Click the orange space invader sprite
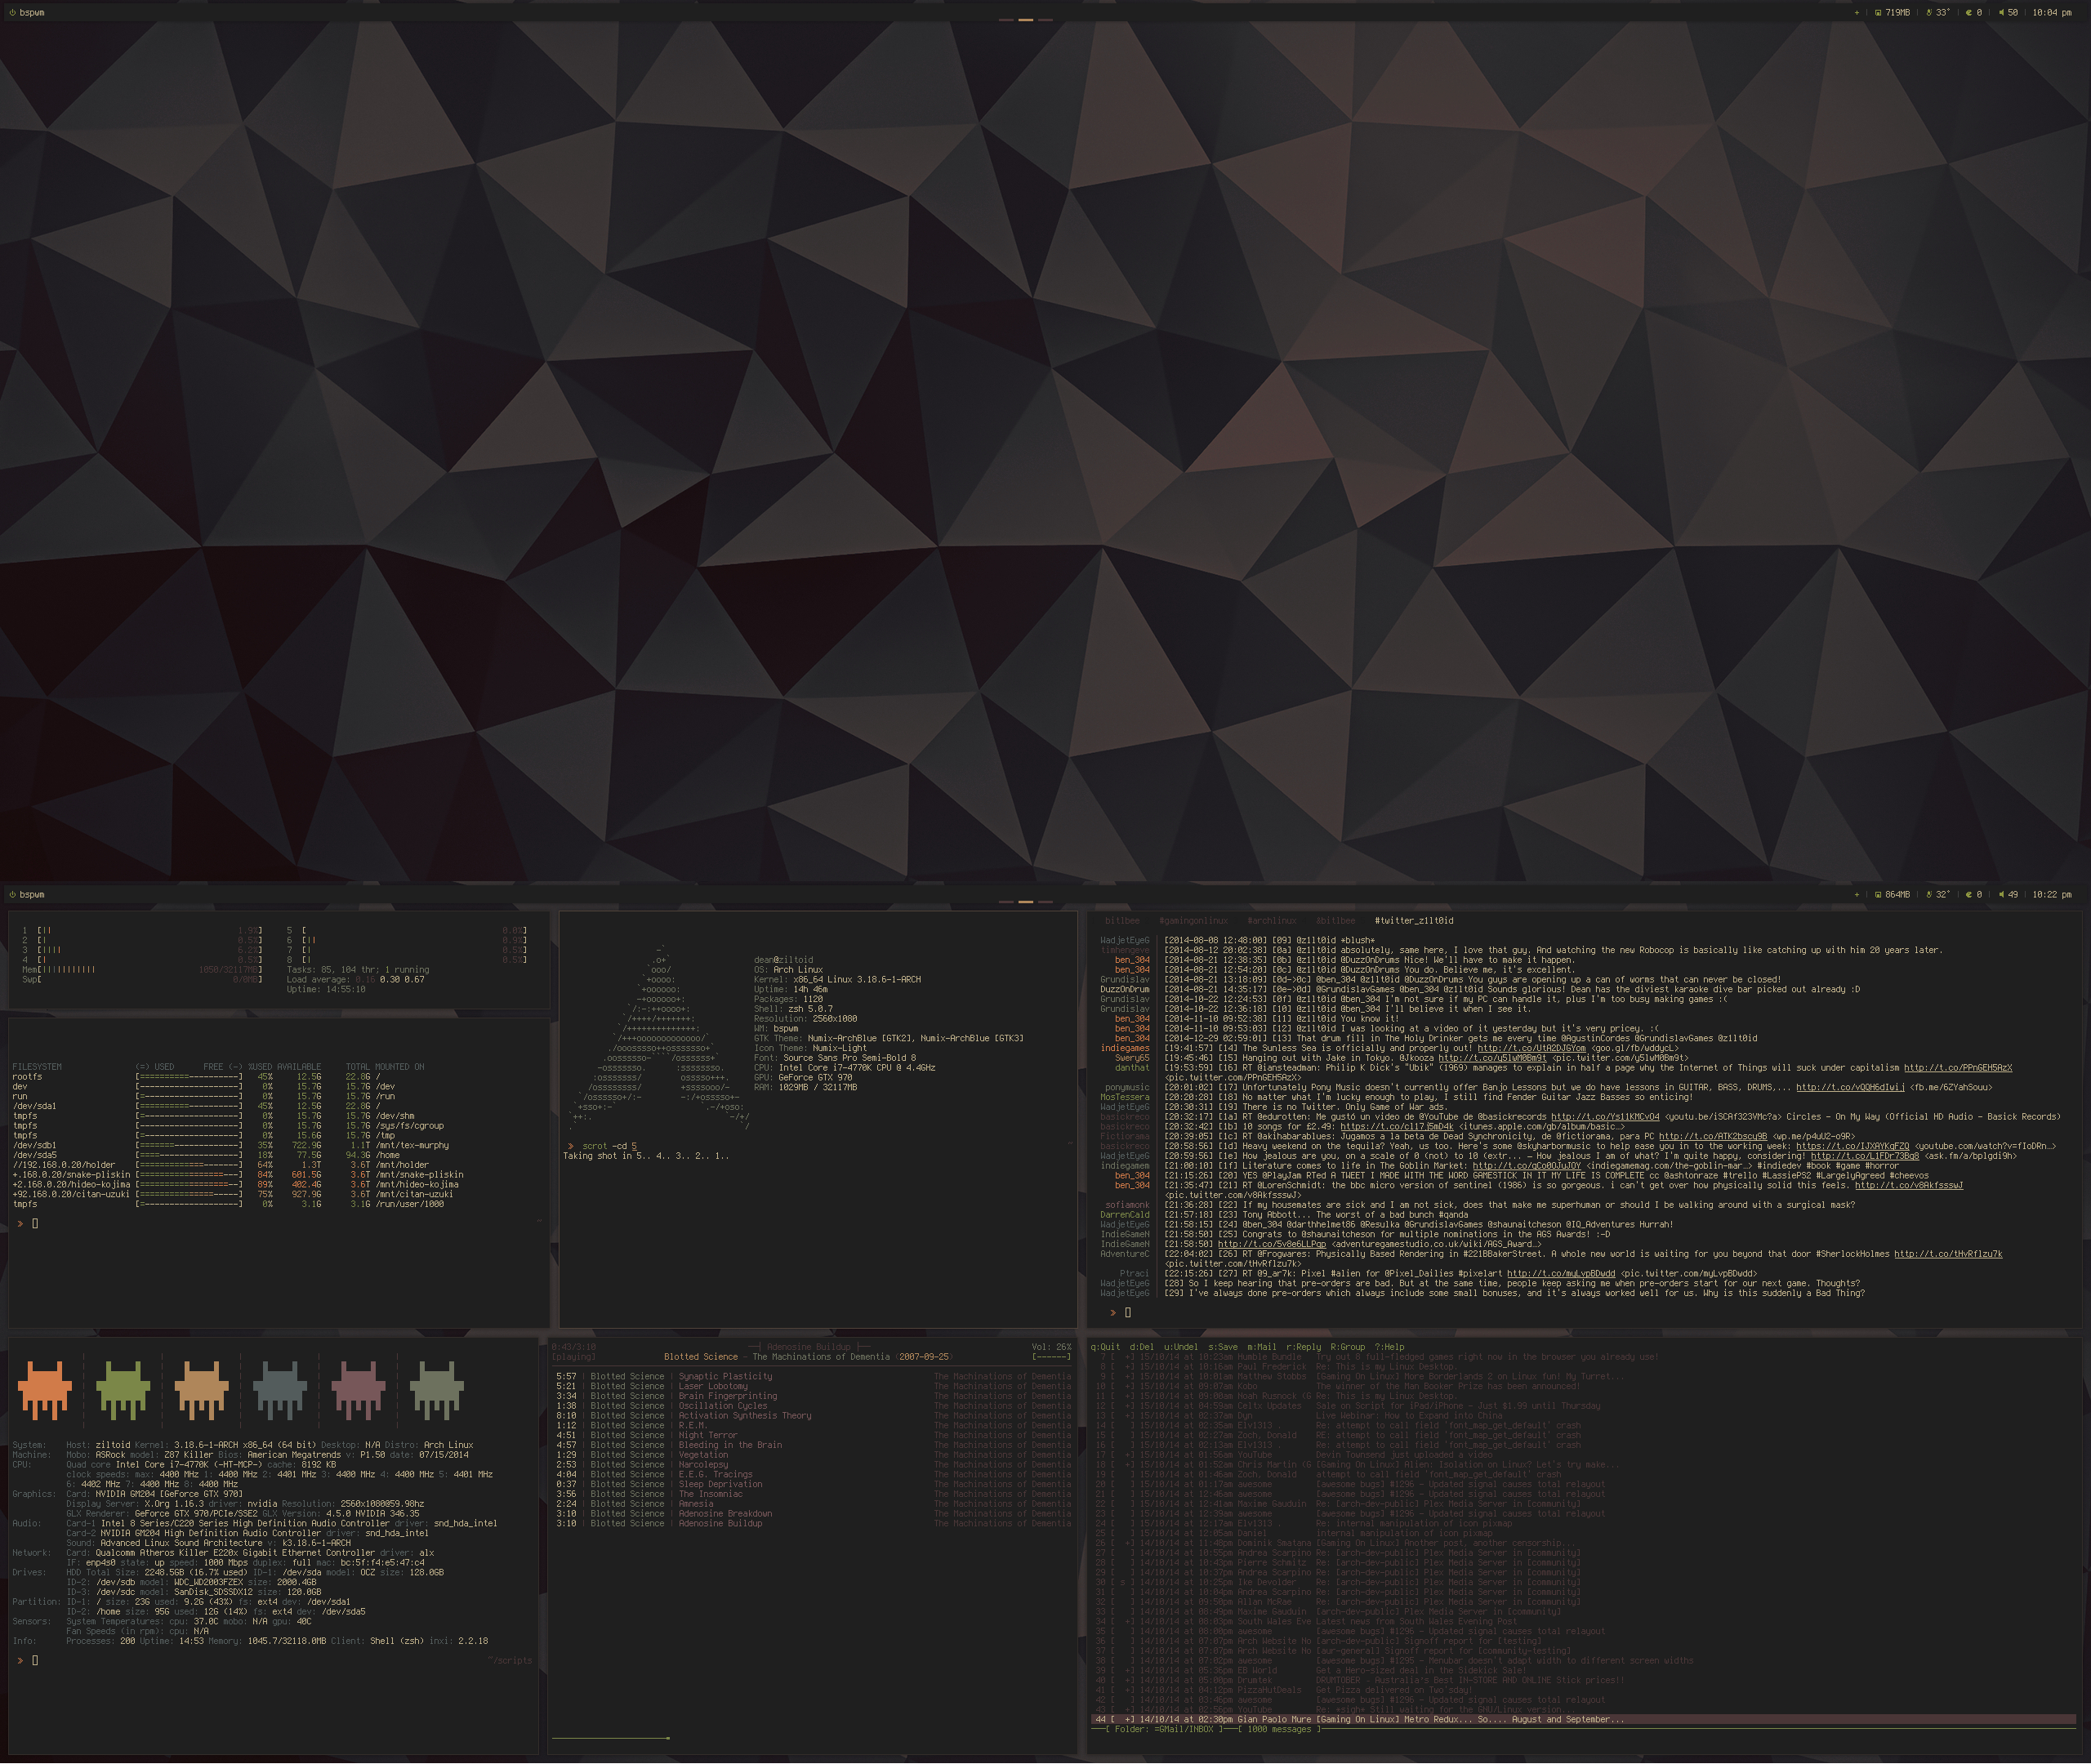This screenshot has width=2091, height=1764. (45, 1389)
